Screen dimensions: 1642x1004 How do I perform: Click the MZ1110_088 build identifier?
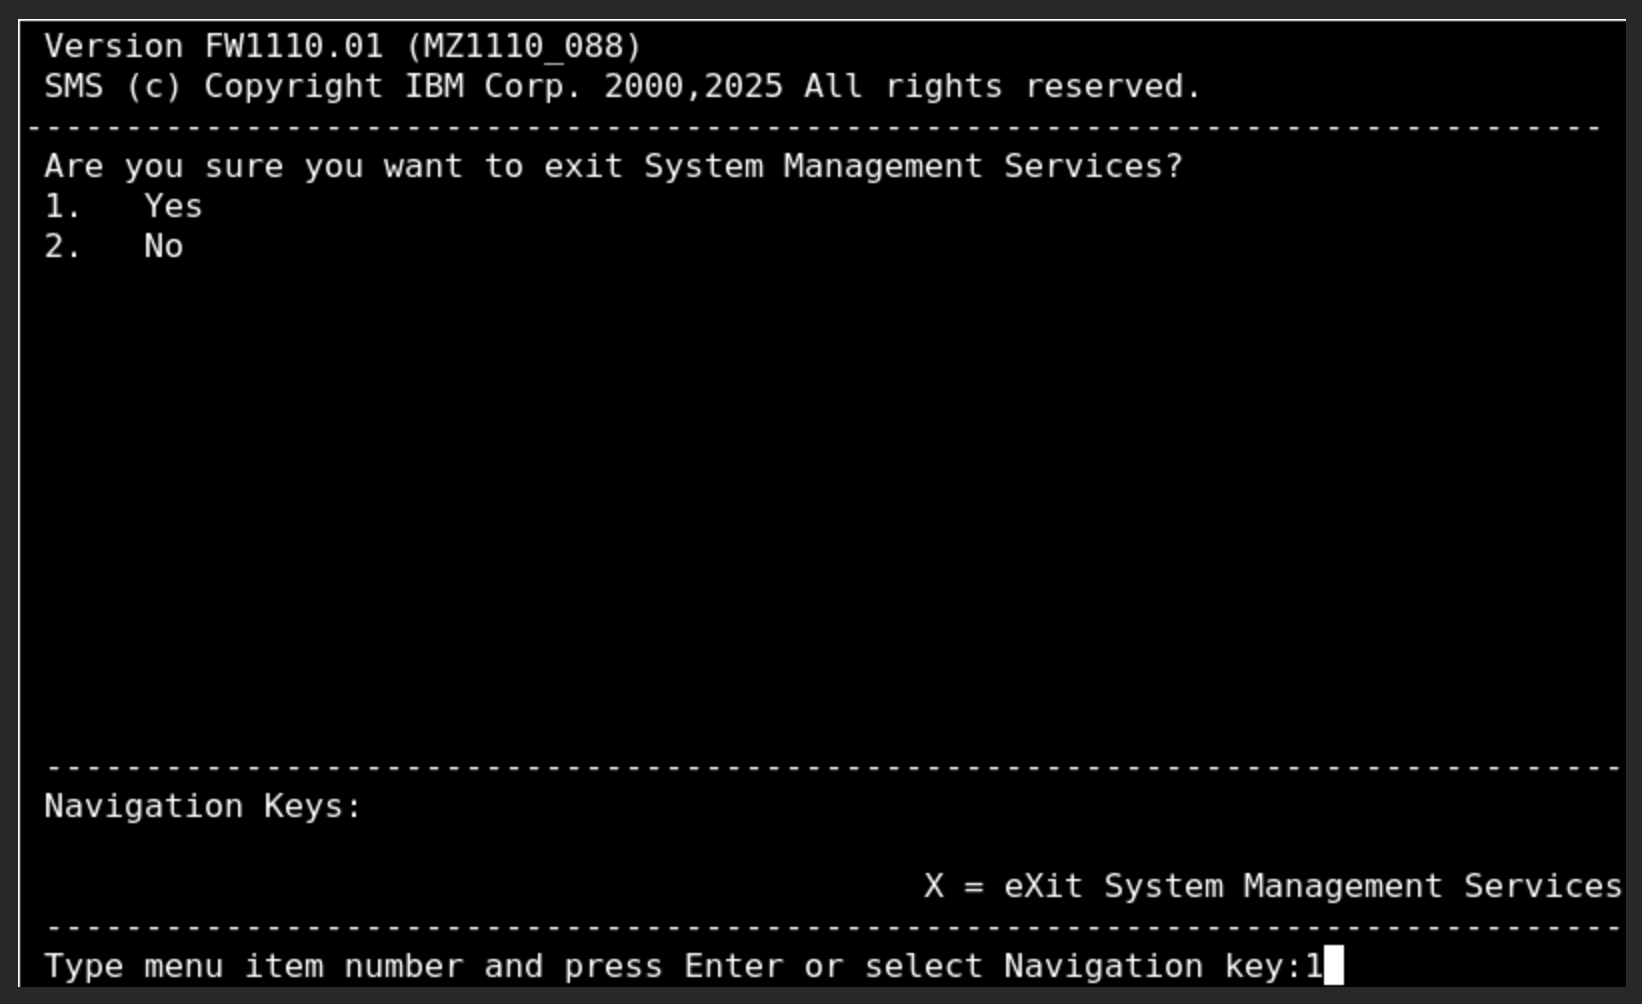click(523, 46)
